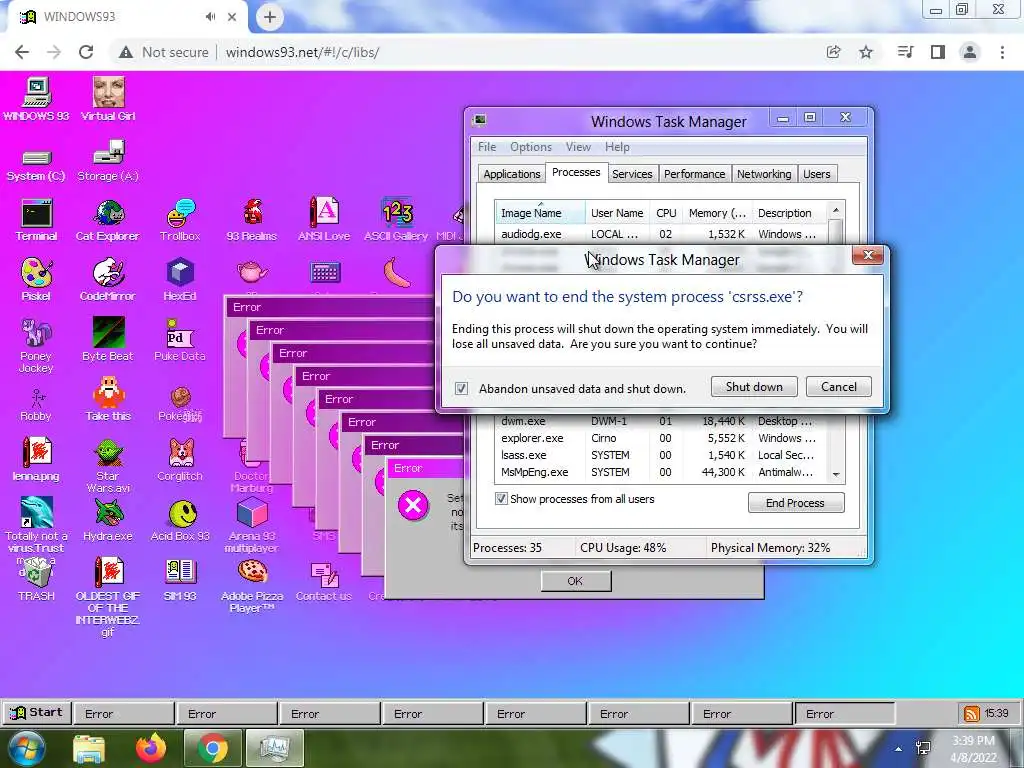Image resolution: width=1024 pixels, height=768 pixels.
Task: Launch the Terminal desktop icon
Action: [x=37, y=220]
